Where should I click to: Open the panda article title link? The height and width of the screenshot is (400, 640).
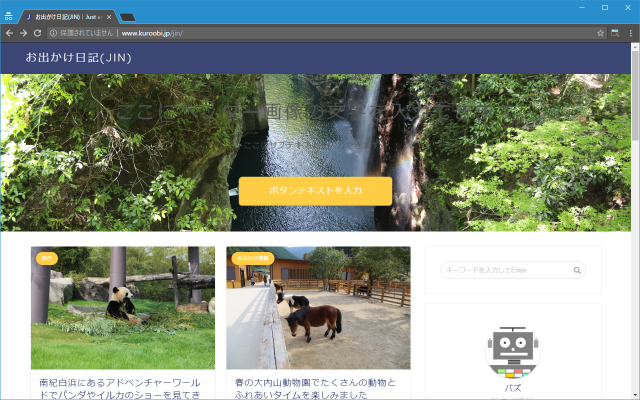(122, 388)
